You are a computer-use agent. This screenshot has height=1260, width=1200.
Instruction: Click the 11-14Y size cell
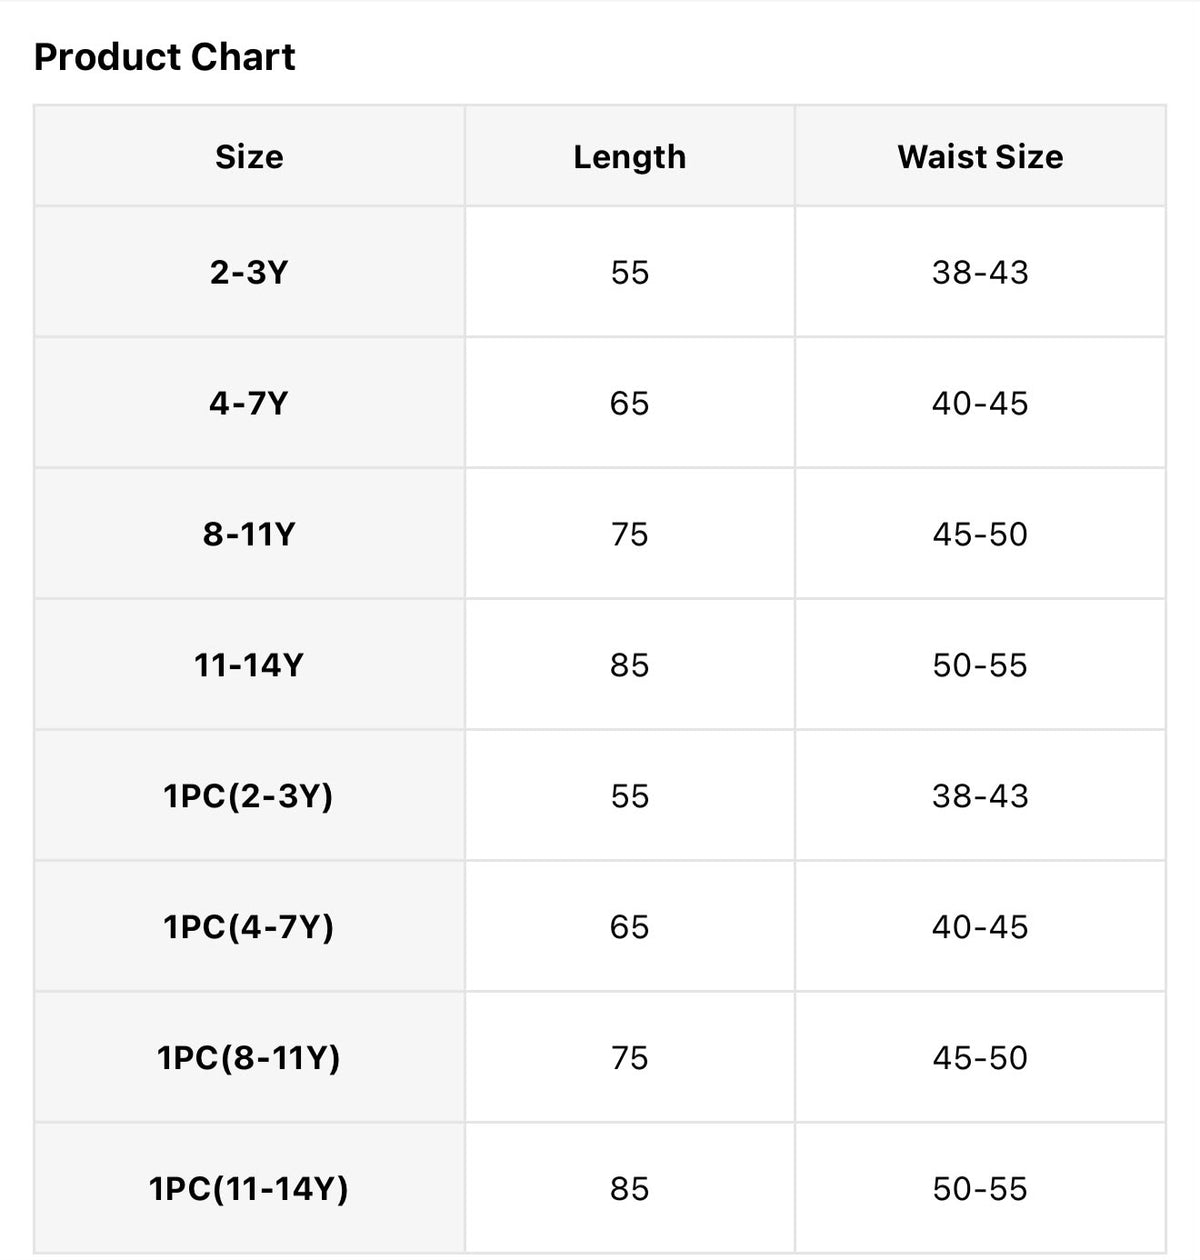coord(249,665)
